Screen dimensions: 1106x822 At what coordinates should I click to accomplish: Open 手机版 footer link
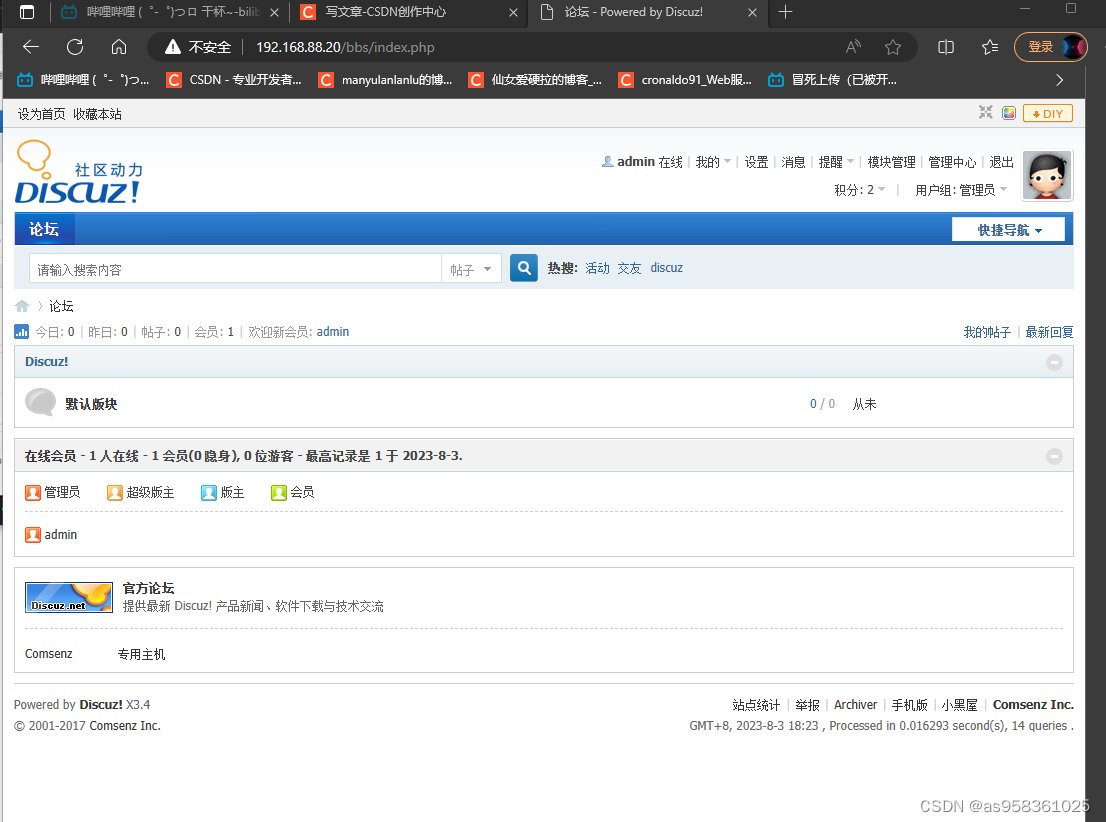tap(909, 705)
